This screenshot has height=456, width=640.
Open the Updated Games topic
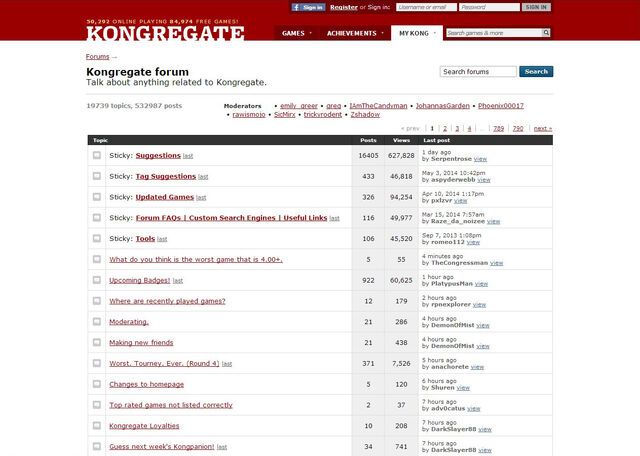164,197
